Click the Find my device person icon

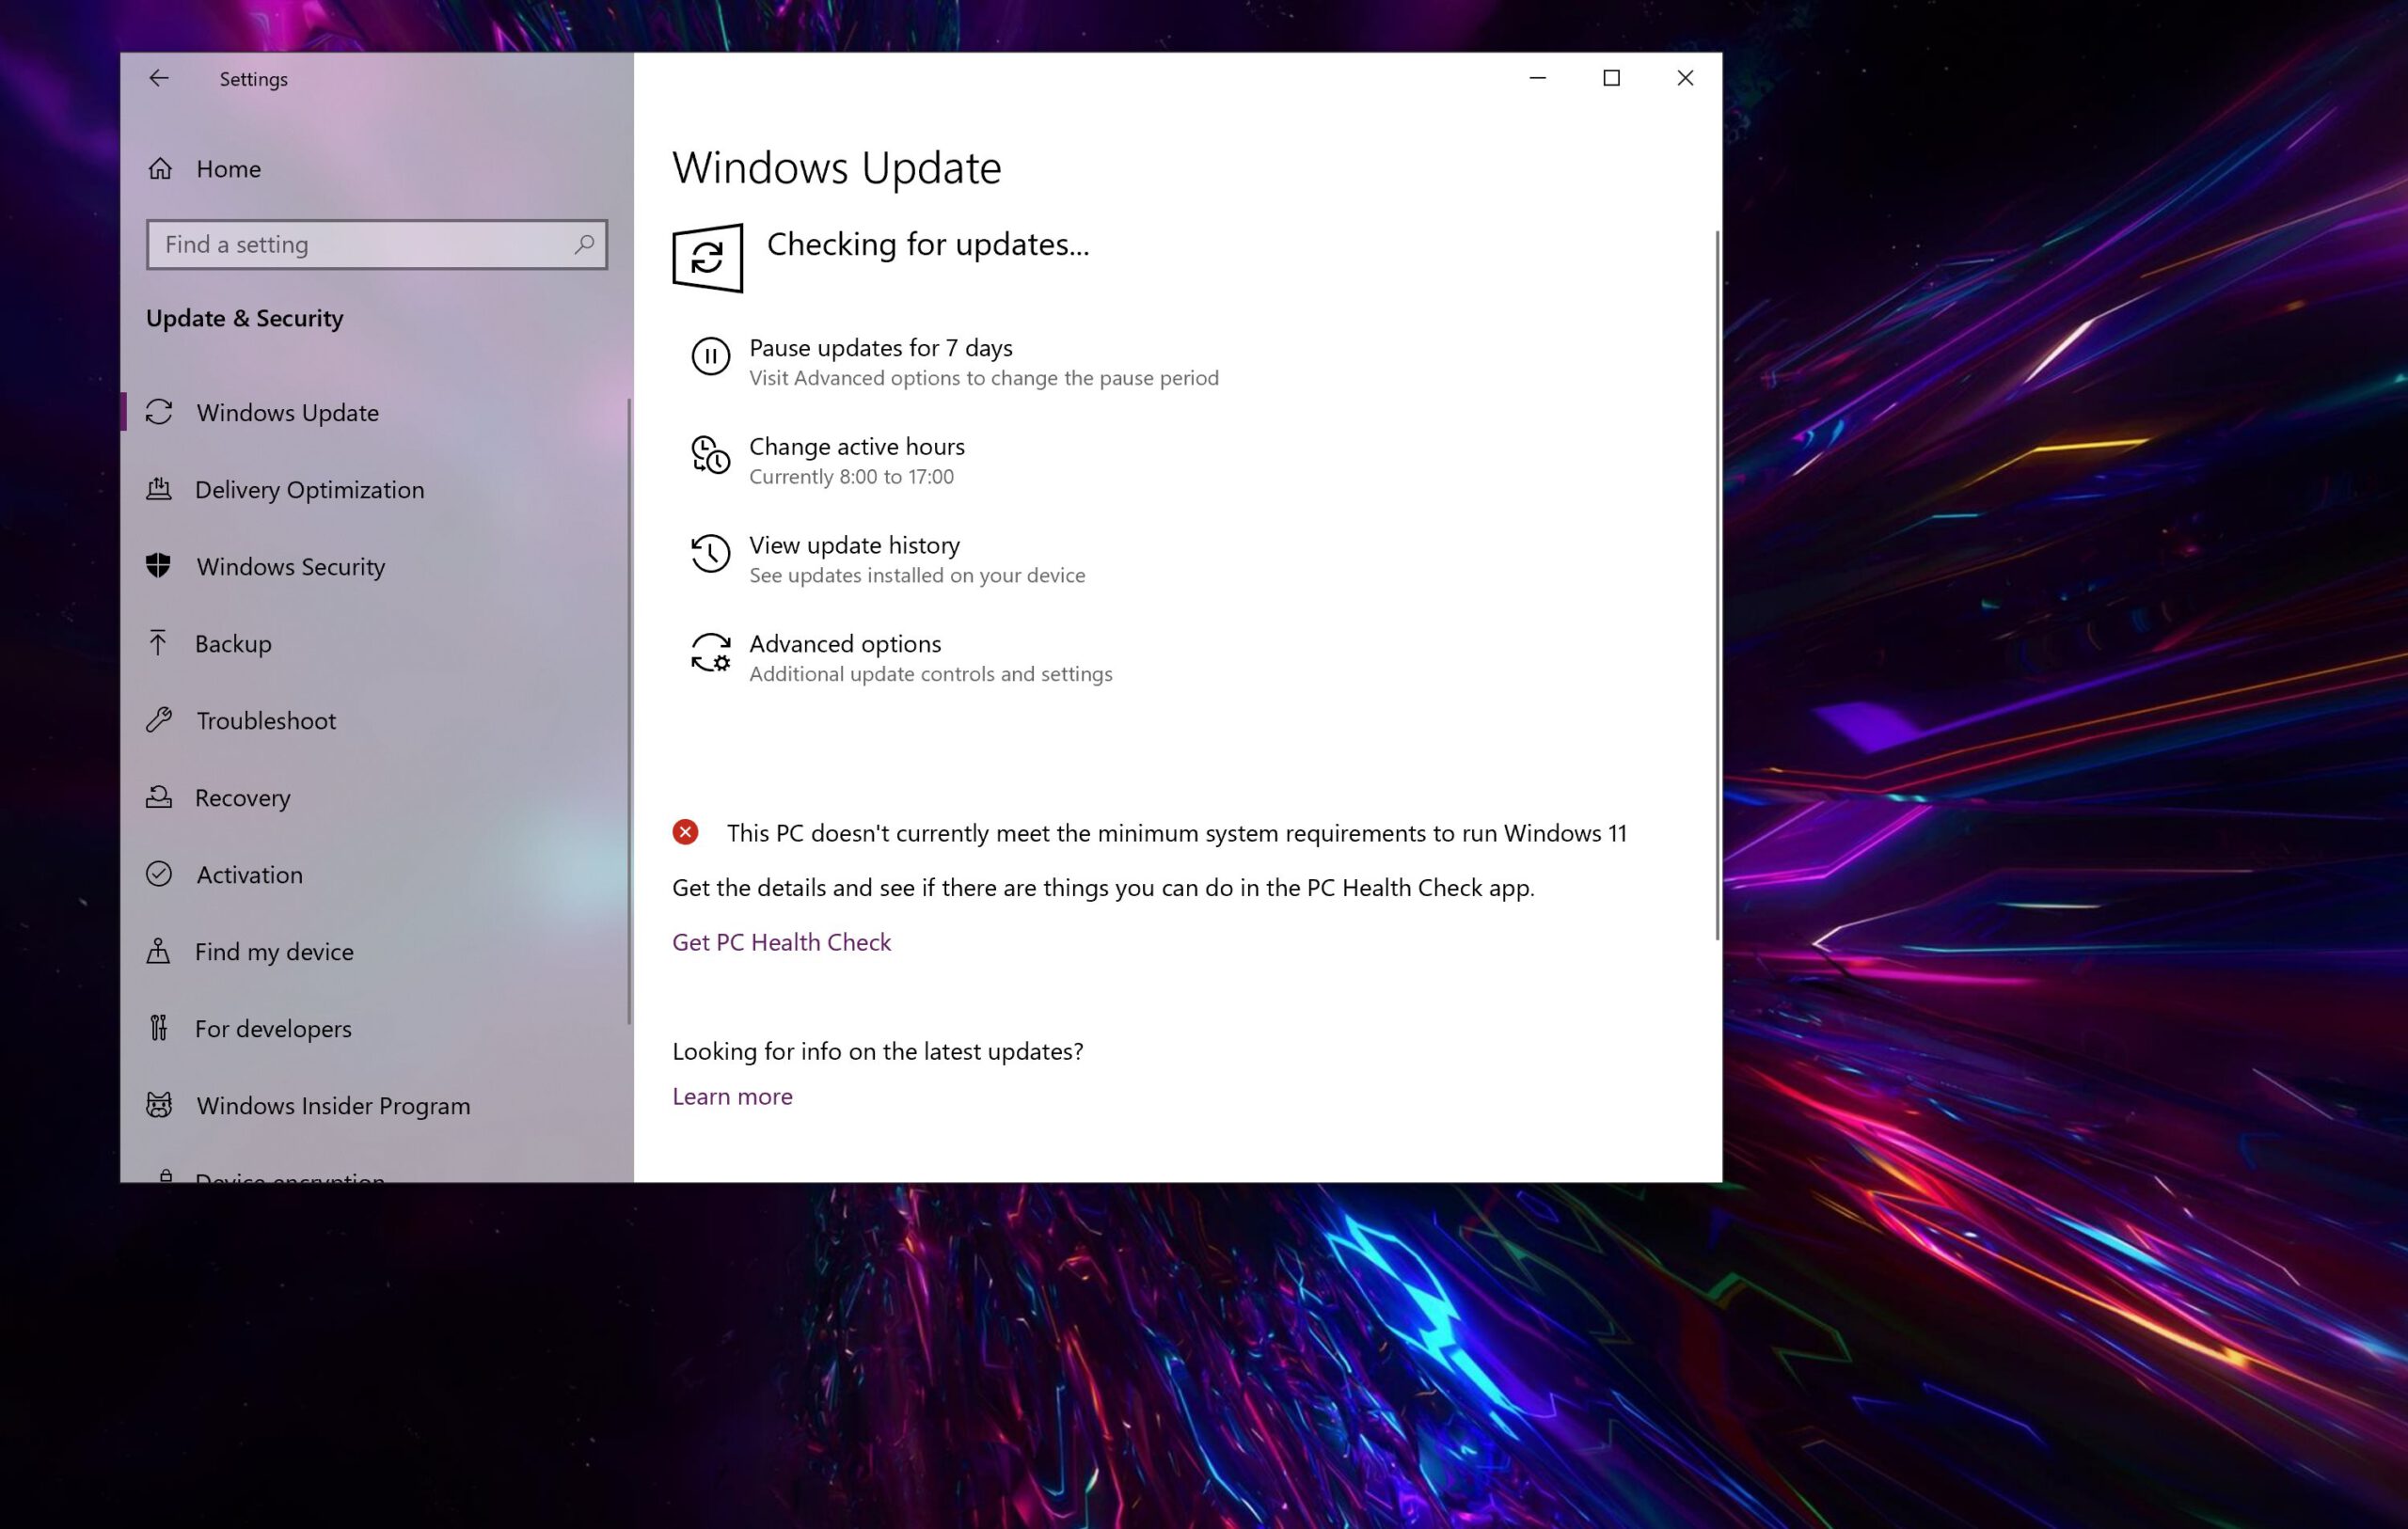[158, 951]
